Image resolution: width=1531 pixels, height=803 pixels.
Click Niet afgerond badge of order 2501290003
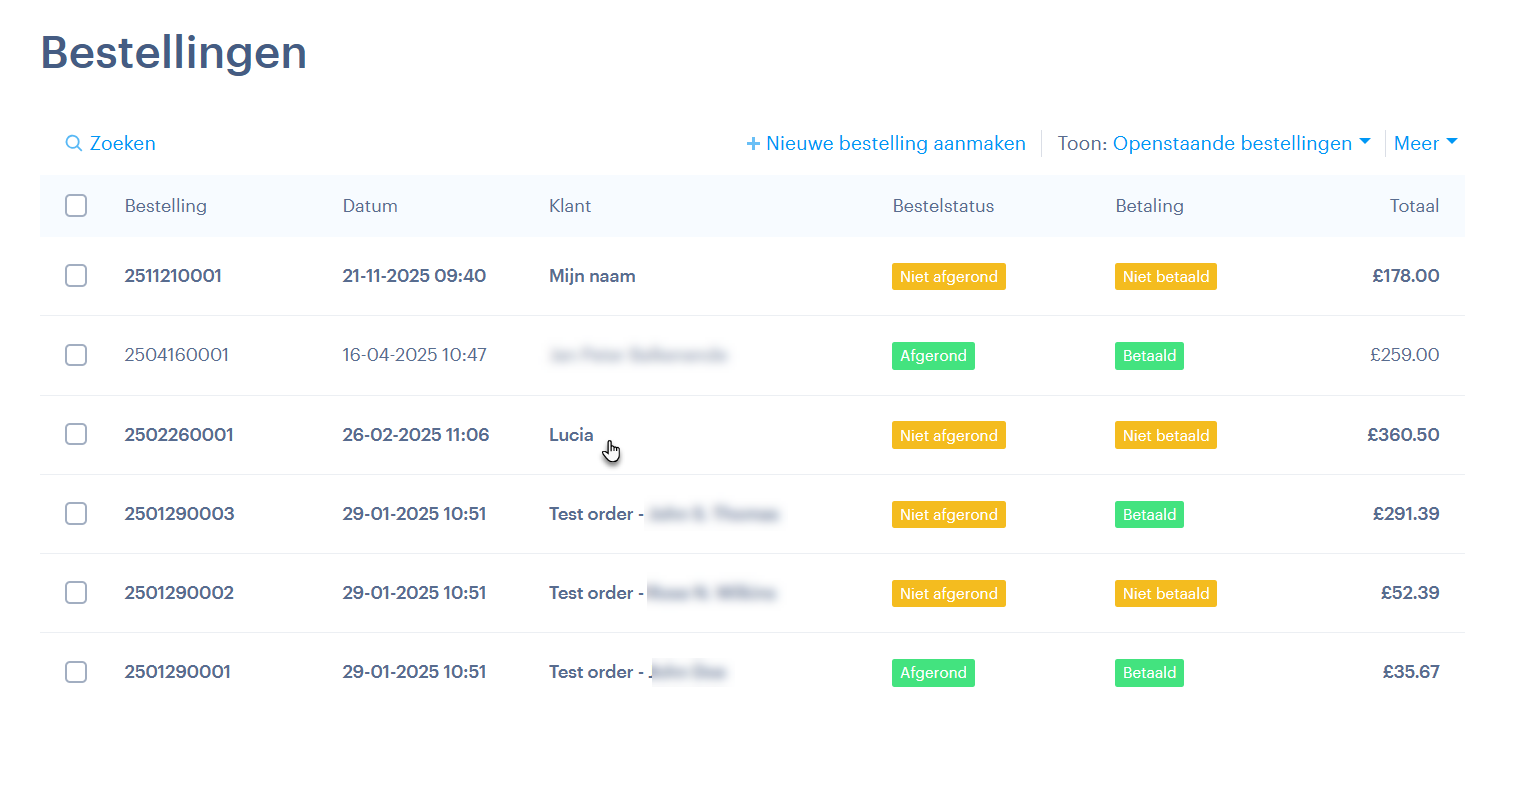(949, 515)
